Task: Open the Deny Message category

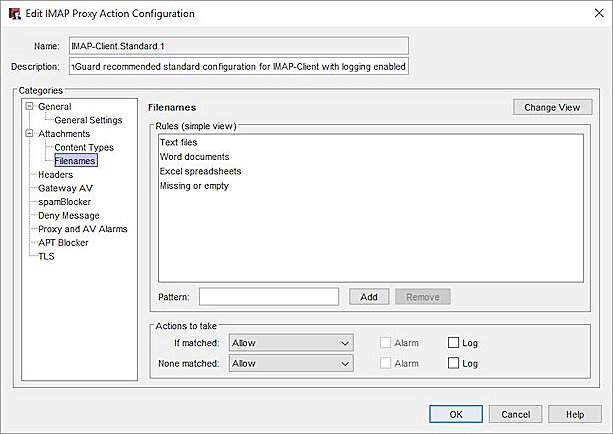Action: point(69,215)
